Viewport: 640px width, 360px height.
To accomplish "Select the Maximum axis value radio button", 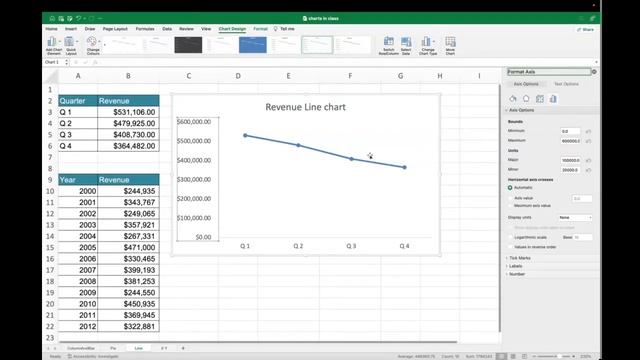I will [510, 206].
